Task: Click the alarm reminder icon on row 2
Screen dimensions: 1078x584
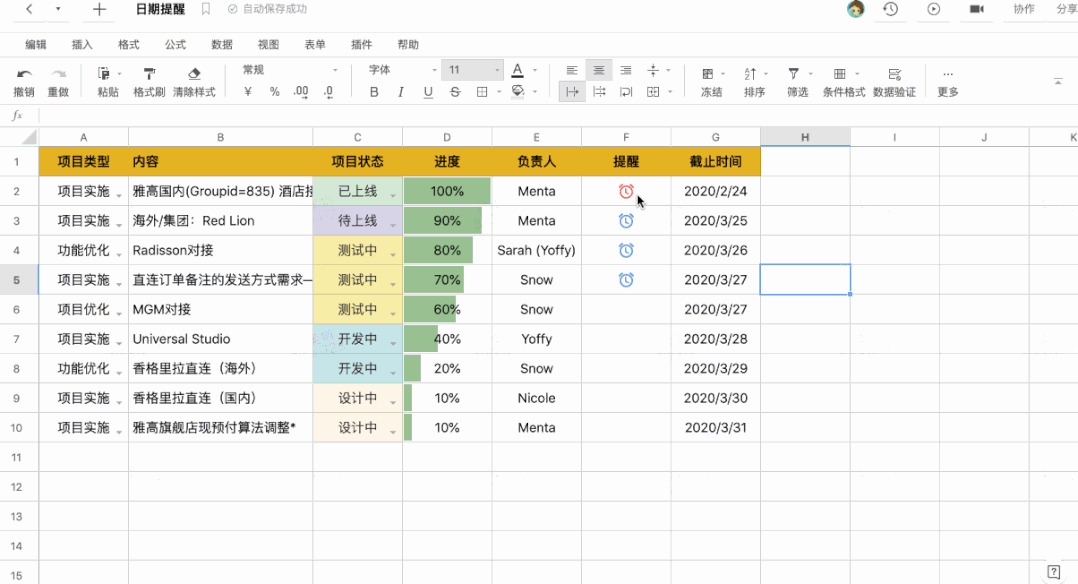Action: click(625, 190)
